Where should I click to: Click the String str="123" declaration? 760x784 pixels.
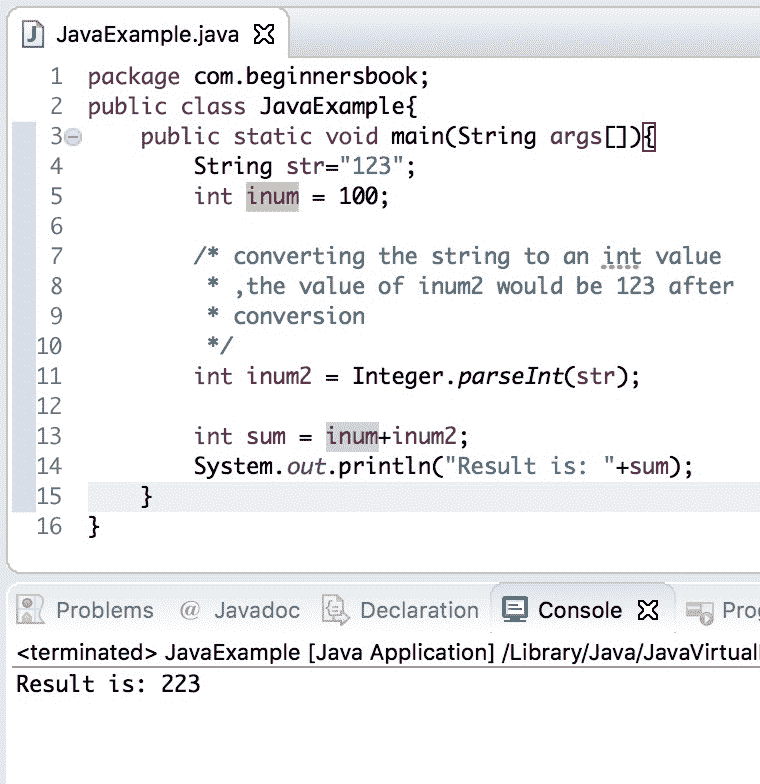click(304, 166)
